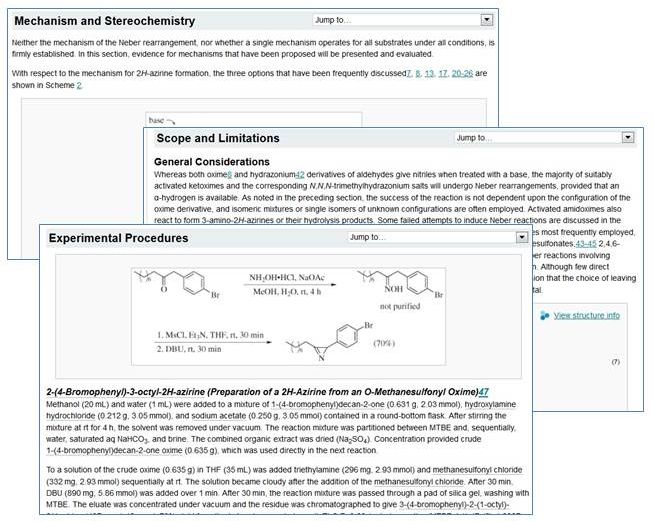This screenshot has height=522, width=654.
Task: Click 'hydroxylamine' compound term
Action: (x=490, y=404)
